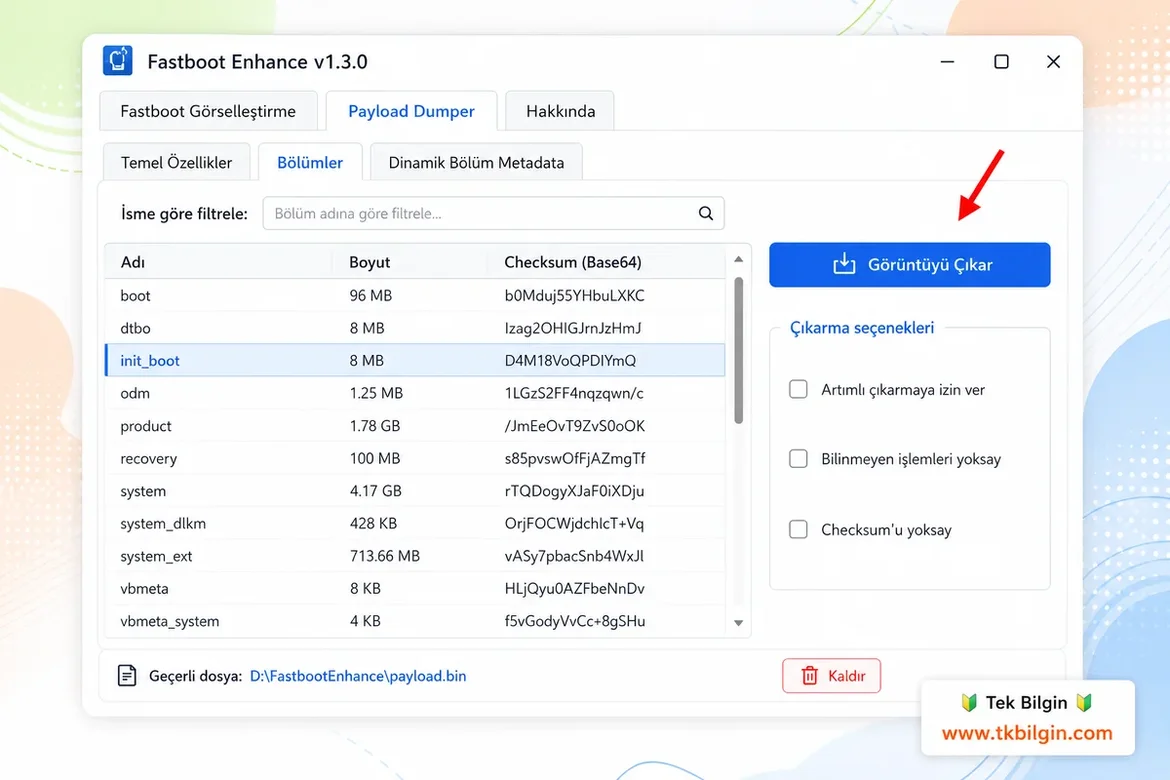
Task: Click checksum D4M18VoQPDIYmQ
Action: [570, 361]
